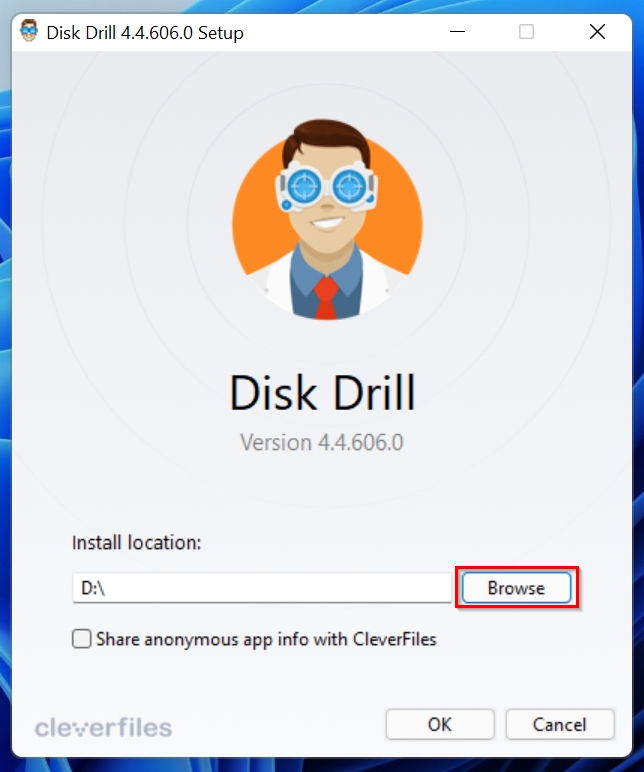
Task: Confirm setup with the OK button
Action: (440, 724)
